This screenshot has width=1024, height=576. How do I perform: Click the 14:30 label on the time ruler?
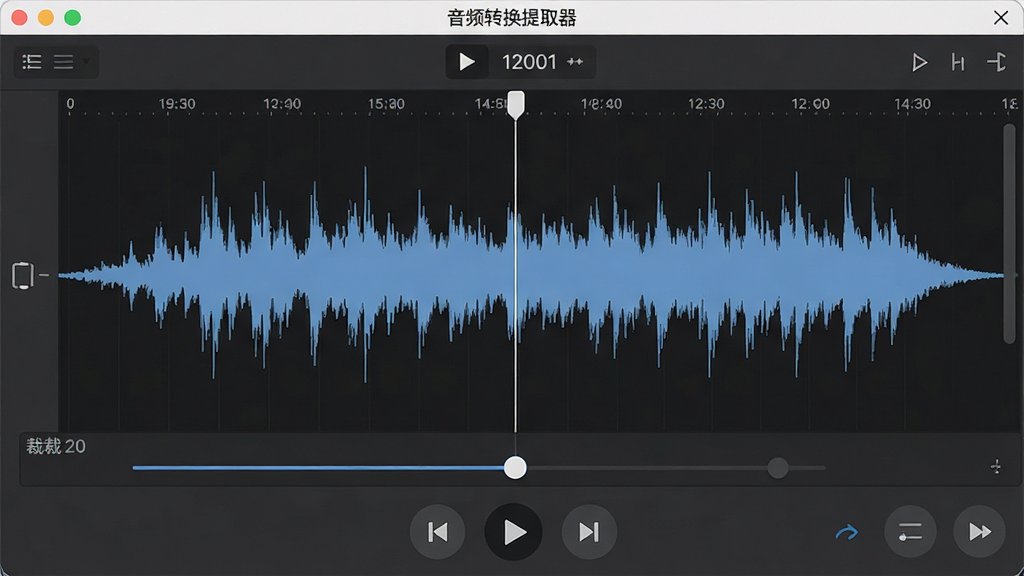[x=912, y=104]
